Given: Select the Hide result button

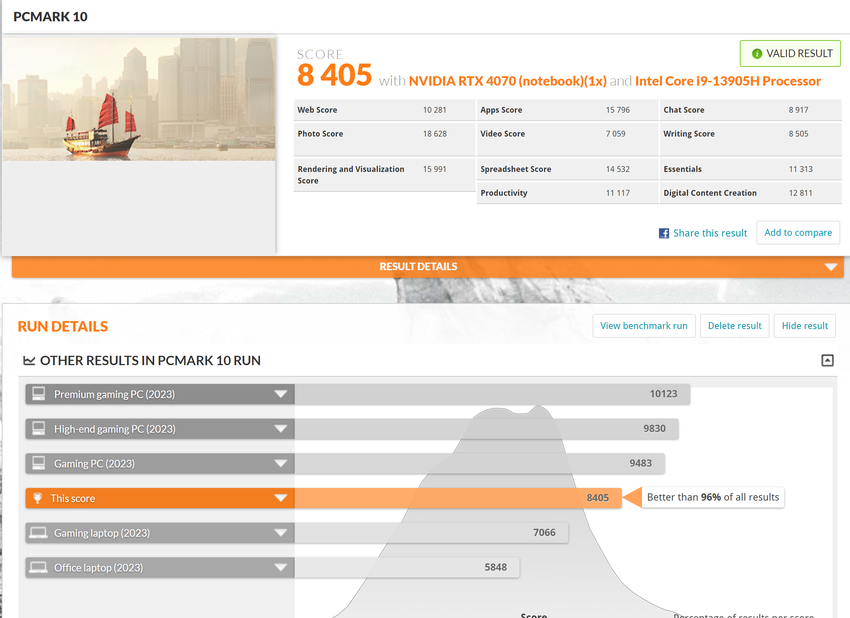Looking at the screenshot, I should click(804, 326).
